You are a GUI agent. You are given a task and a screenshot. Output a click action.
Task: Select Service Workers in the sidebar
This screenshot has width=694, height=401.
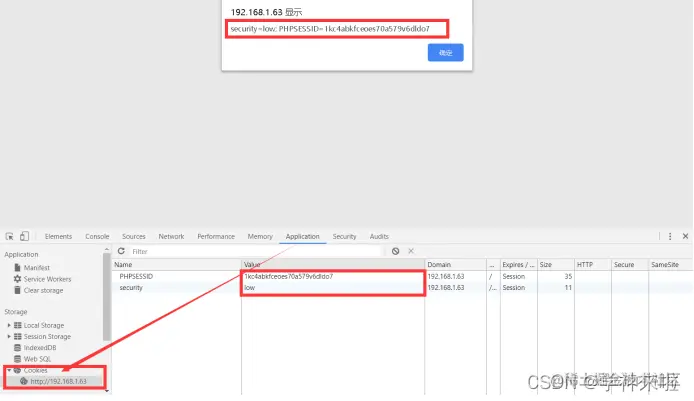pyautogui.click(x=47, y=279)
